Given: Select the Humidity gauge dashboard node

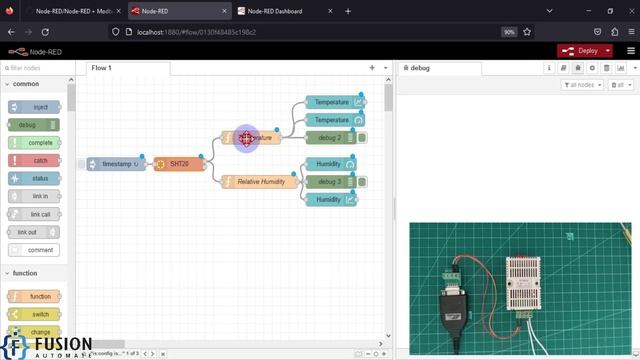Looking at the screenshot, I should coord(331,164).
